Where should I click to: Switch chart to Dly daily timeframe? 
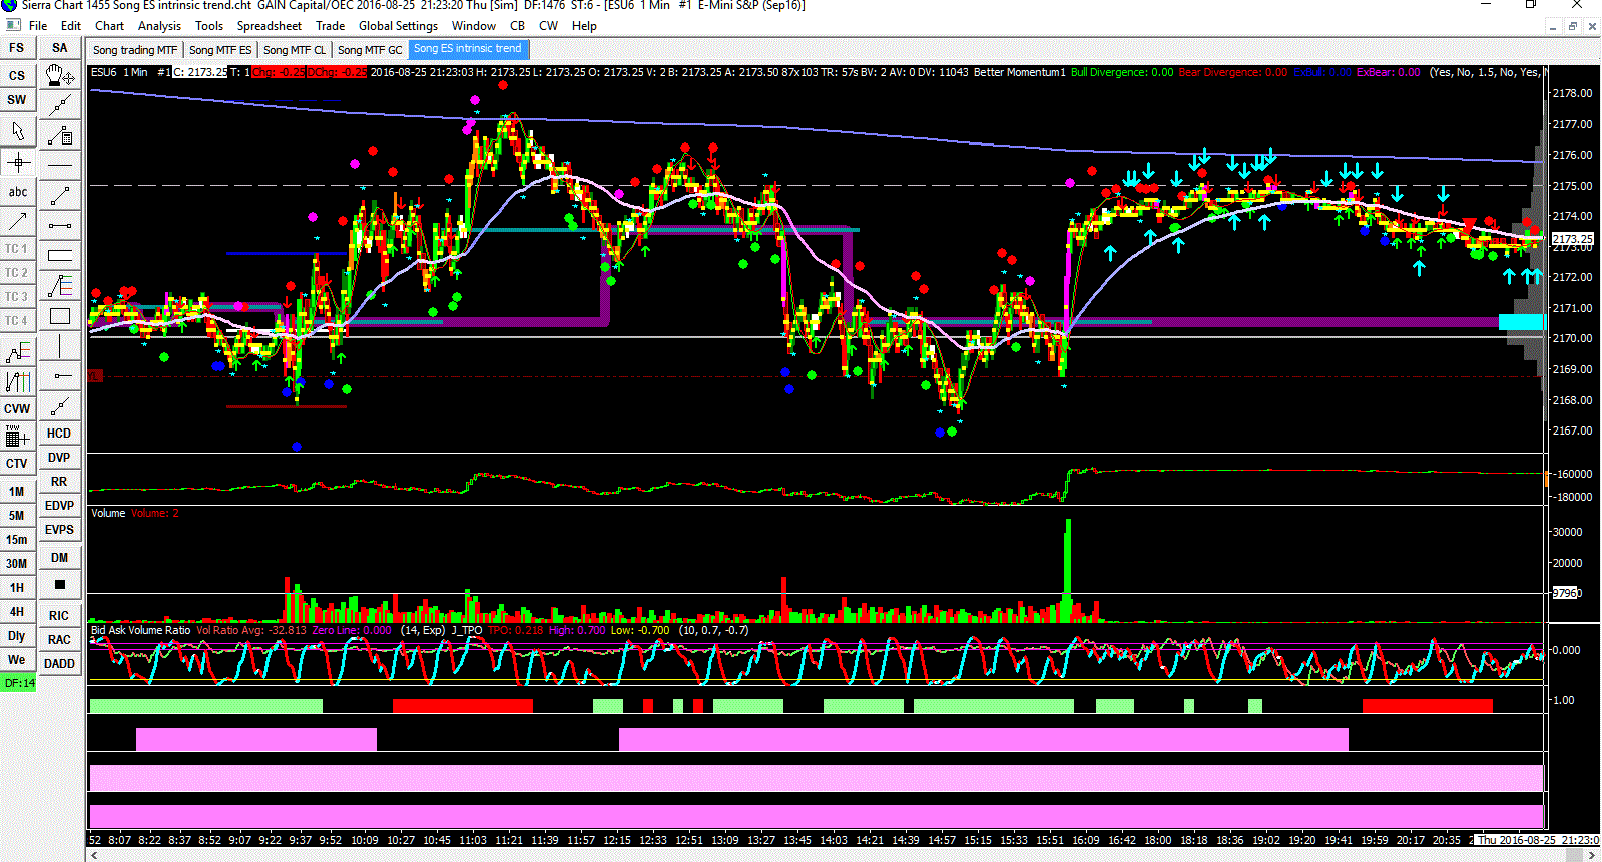(17, 636)
